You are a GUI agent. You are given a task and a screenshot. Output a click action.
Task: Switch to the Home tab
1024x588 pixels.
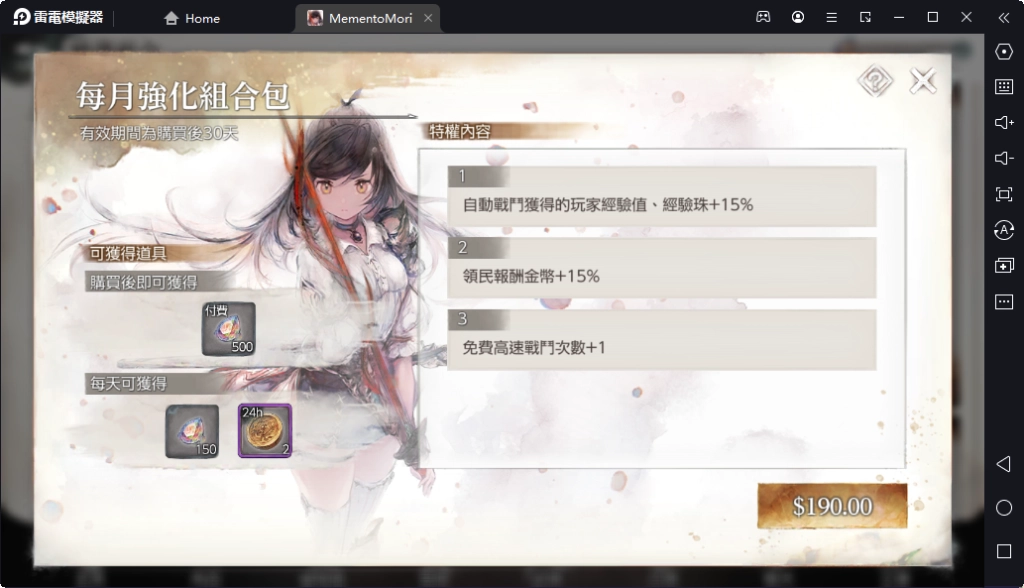coord(192,18)
